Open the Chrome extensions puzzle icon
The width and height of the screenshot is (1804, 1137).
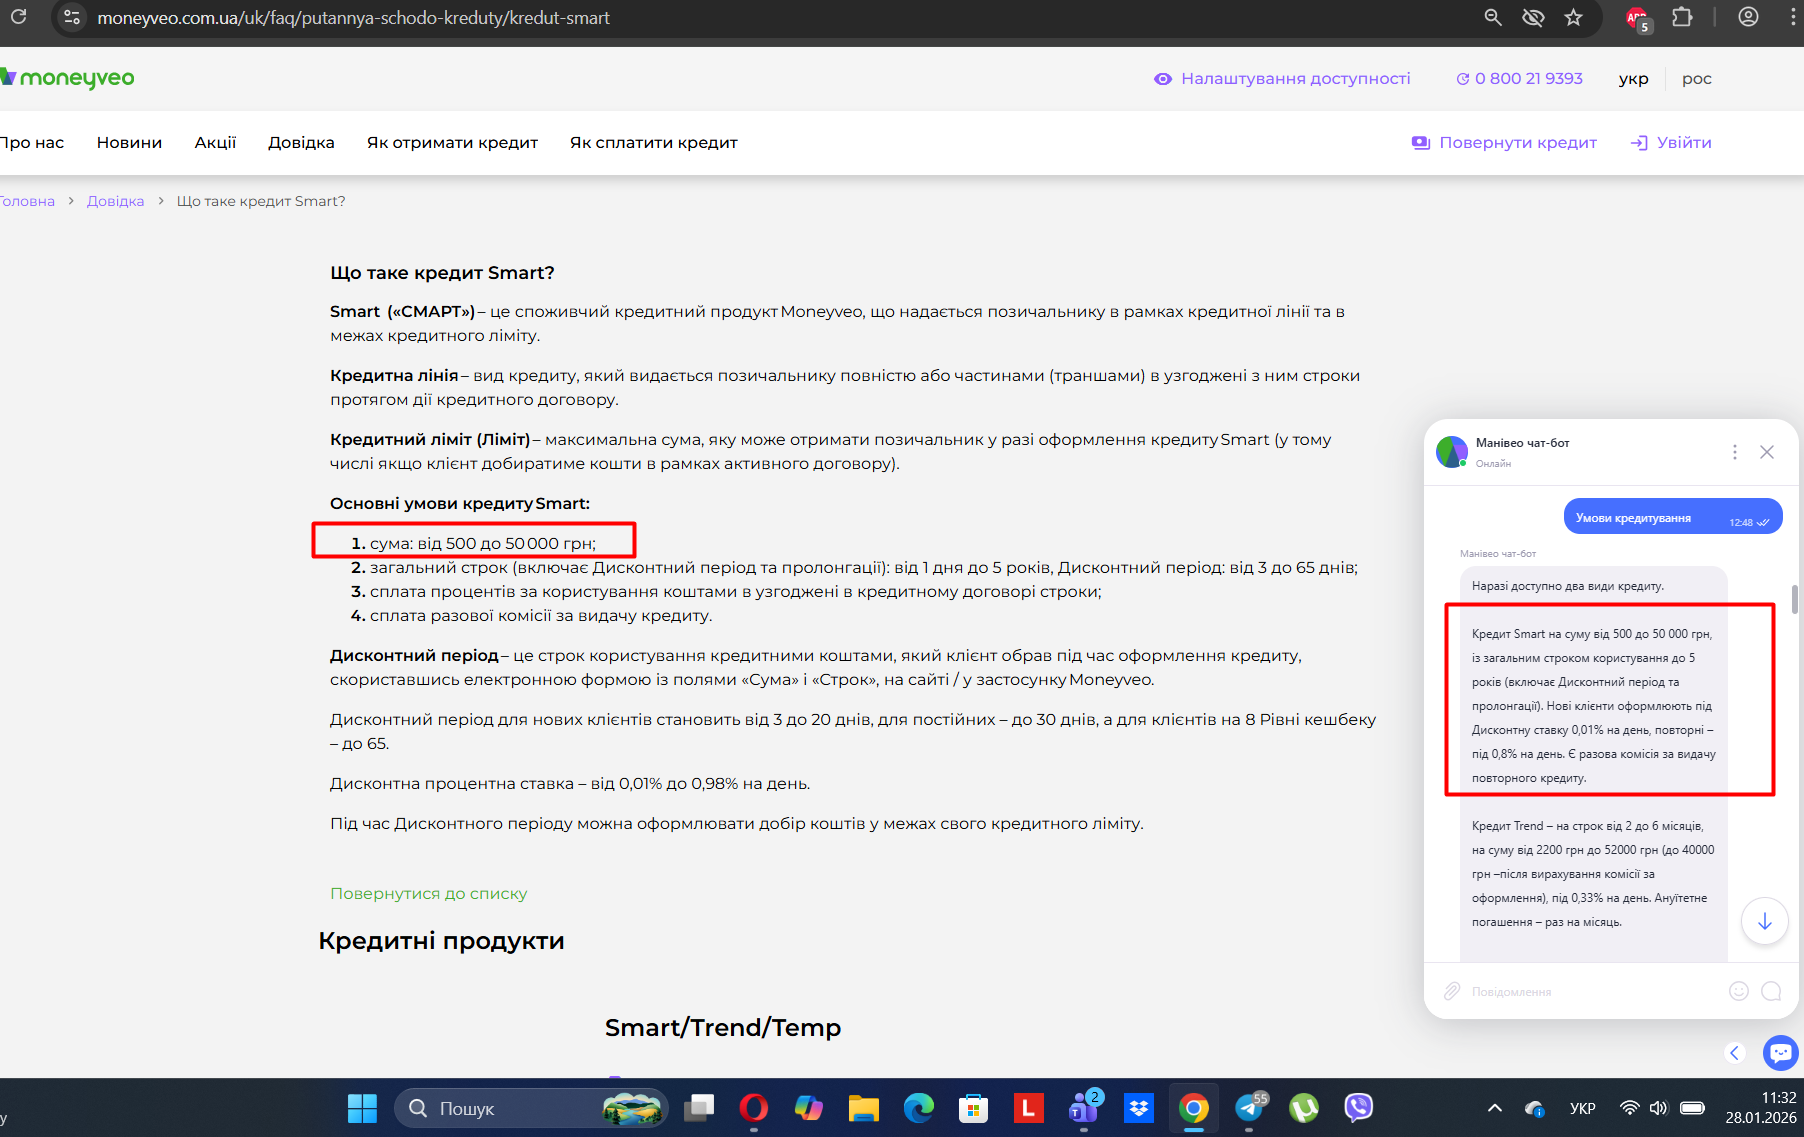(1682, 17)
